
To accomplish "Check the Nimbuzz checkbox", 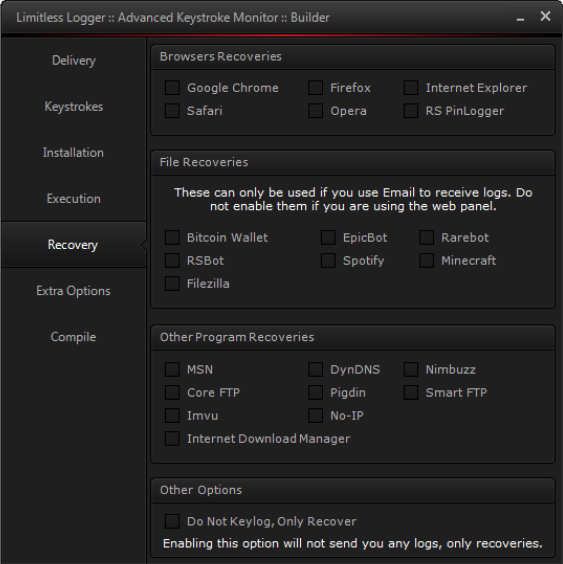I will click(x=411, y=369).
